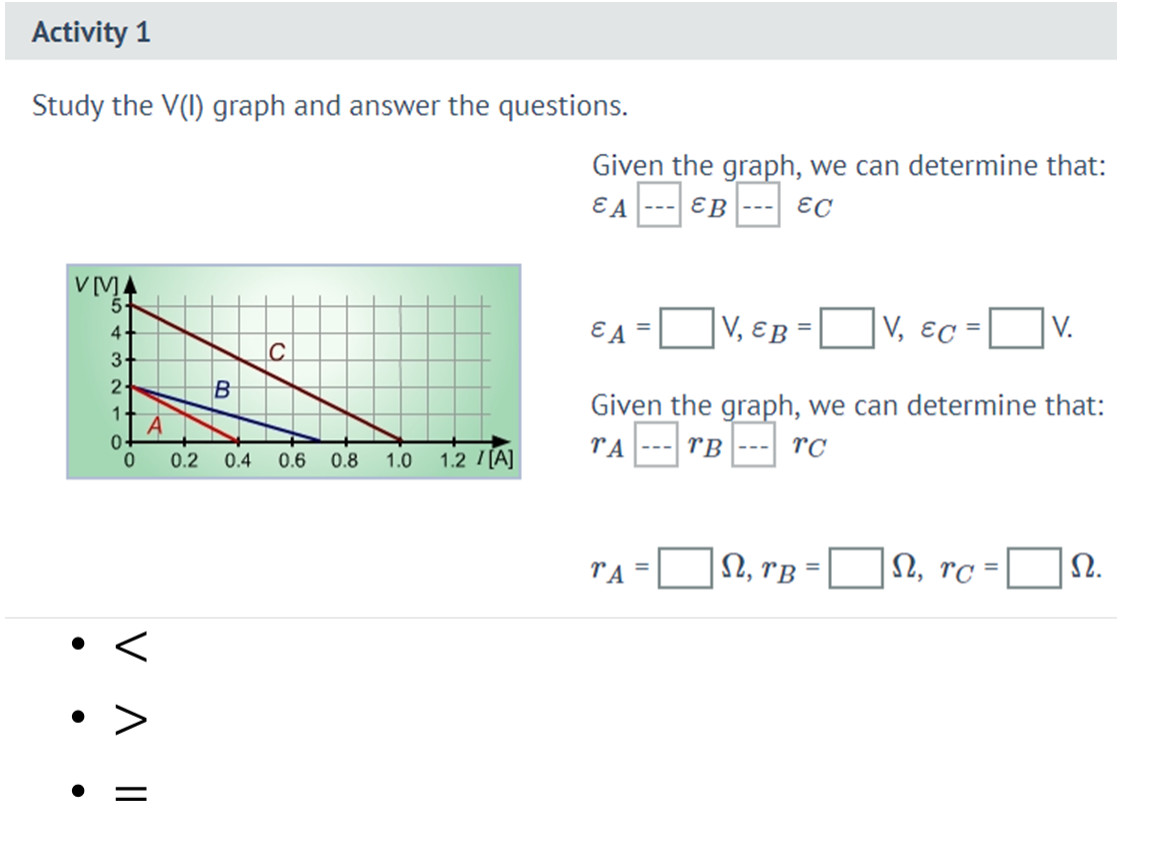This screenshot has width=1150, height=864.
Task: Click the V [V] axis label
Action: click(x=96, y=284)
